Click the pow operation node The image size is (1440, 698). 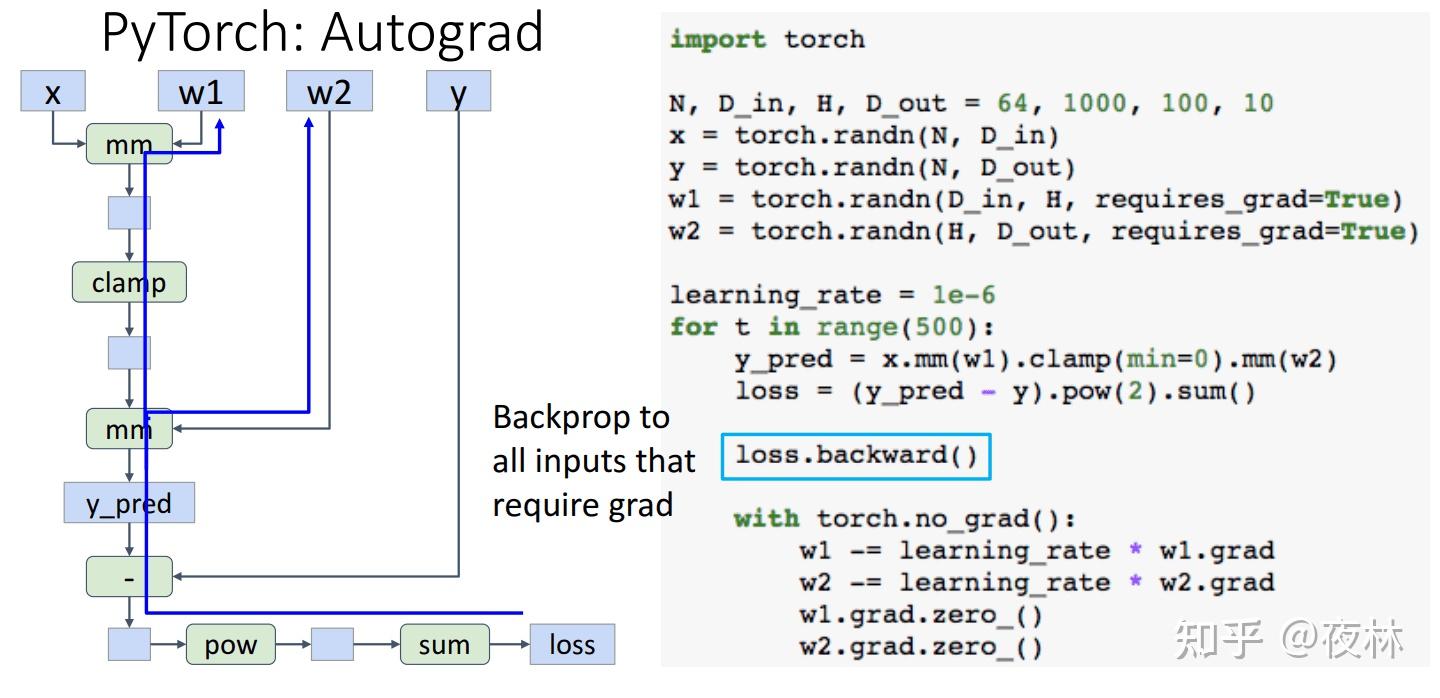coord(231,645)
